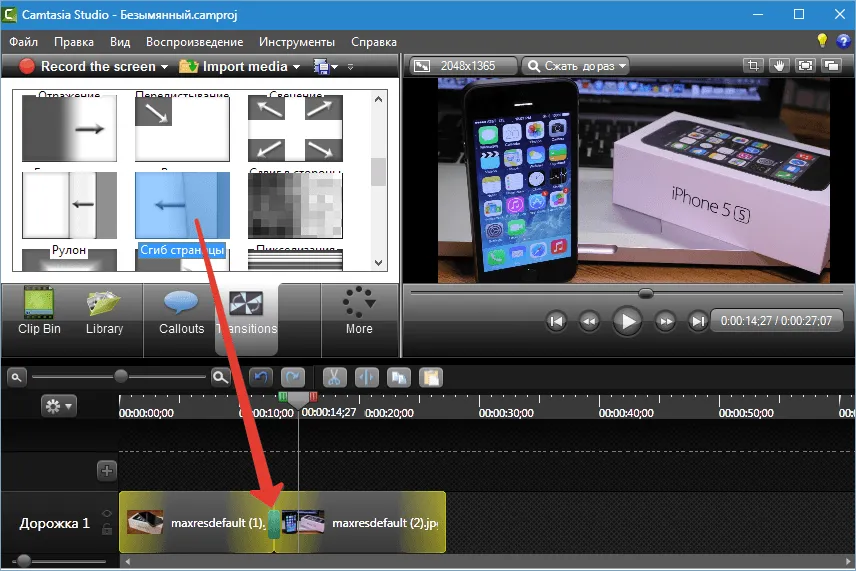Jump to previous clip in preview
This screenshot has height=571, width=856.
pos(556,322)
